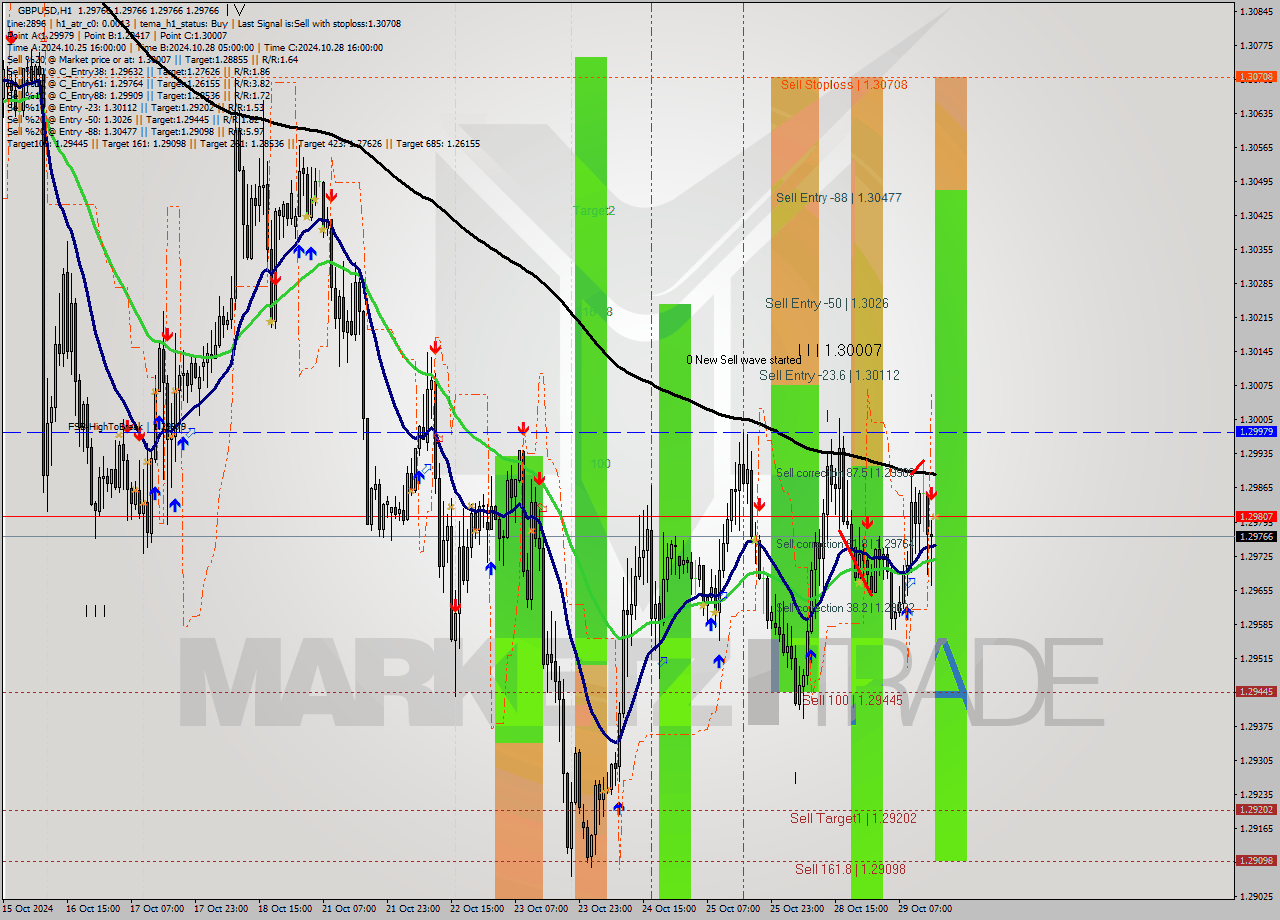Click the 1.30845 price scale value
Image resolution: width=1280 pixels, height=920 pixels.
1255,12
